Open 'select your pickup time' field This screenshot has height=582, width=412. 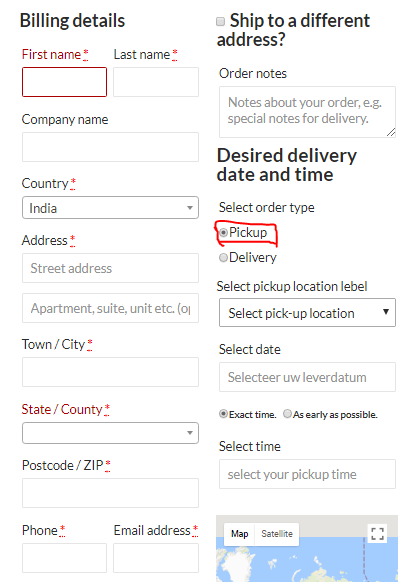pyautogui.click(x=307, y=474)
